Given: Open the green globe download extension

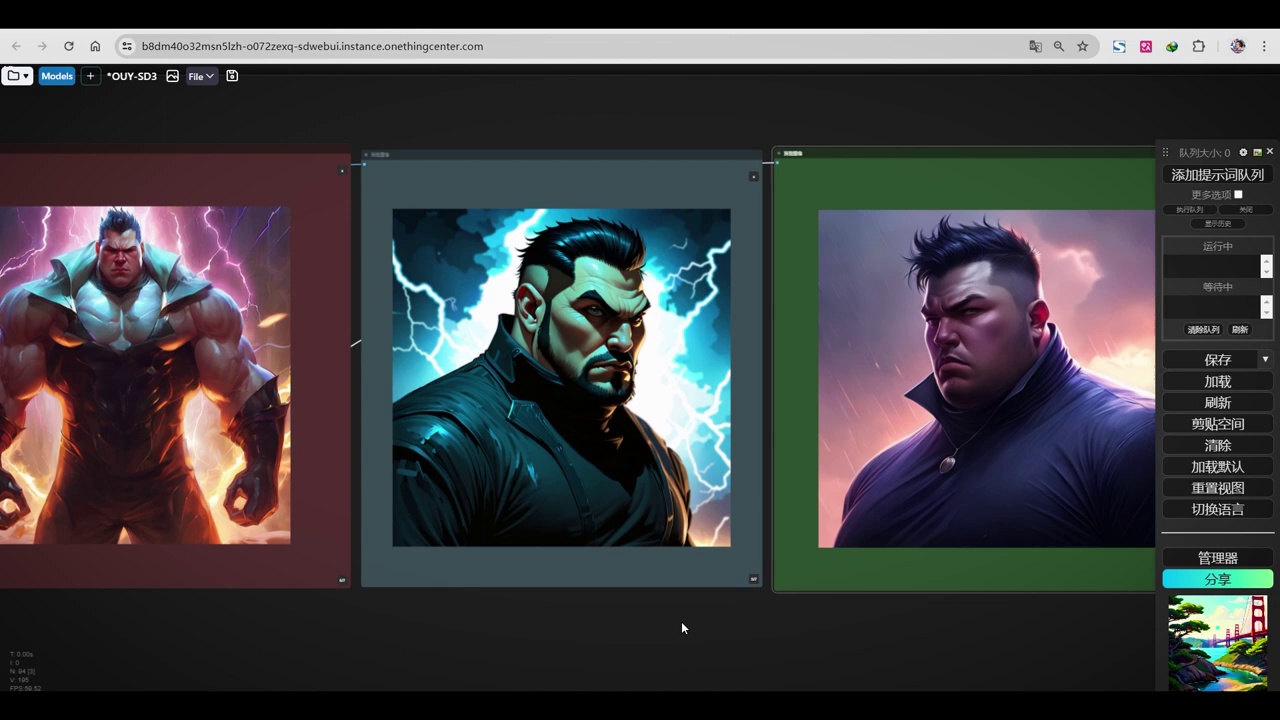Looking at the screenshot, I should 1172,46.
